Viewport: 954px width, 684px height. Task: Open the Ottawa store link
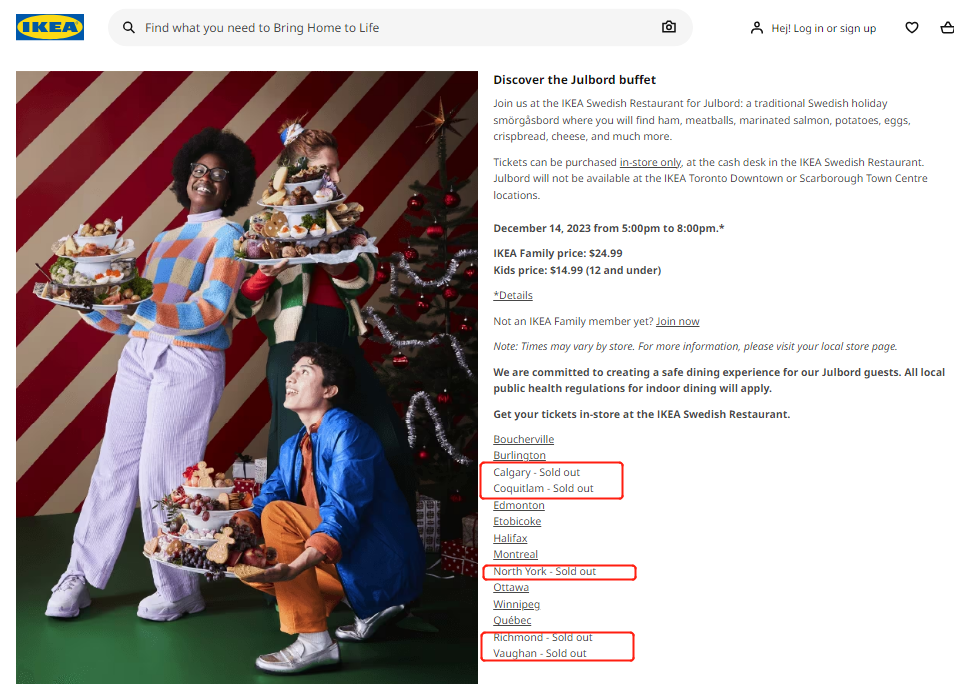point(510,587)
